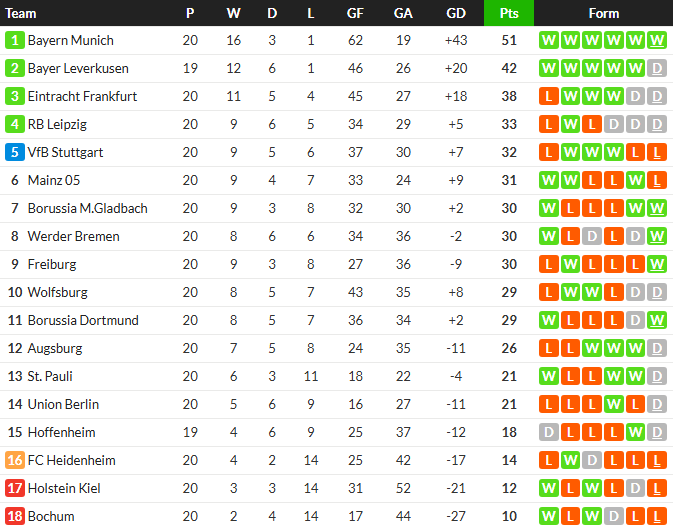Open the Mainz 05 team link
673x531 pixels.
(55, 181)
